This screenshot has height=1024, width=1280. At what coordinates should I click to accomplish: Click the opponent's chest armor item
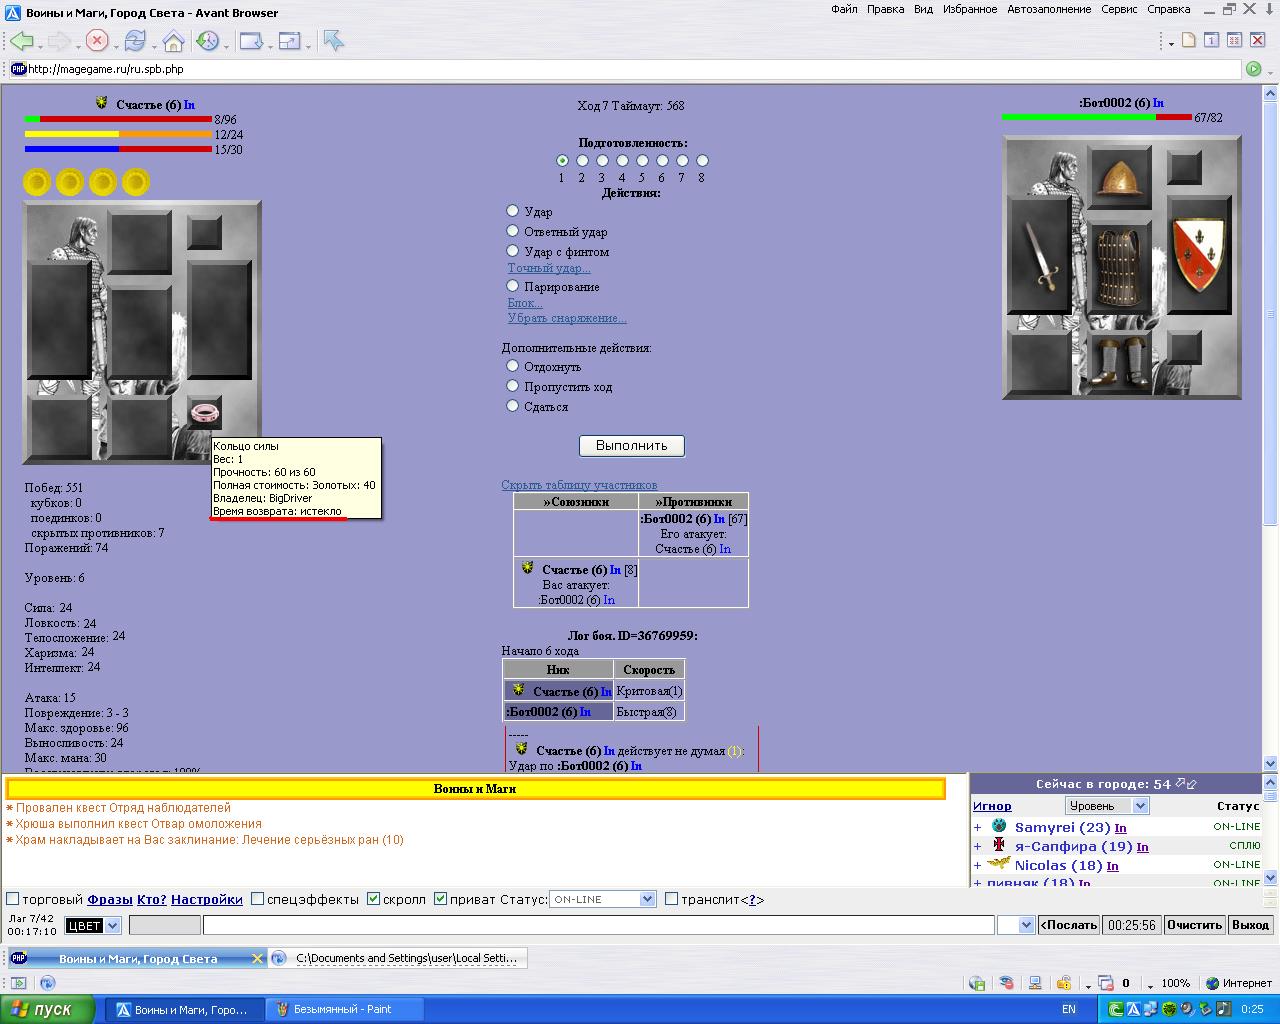tap(1119, 266)
